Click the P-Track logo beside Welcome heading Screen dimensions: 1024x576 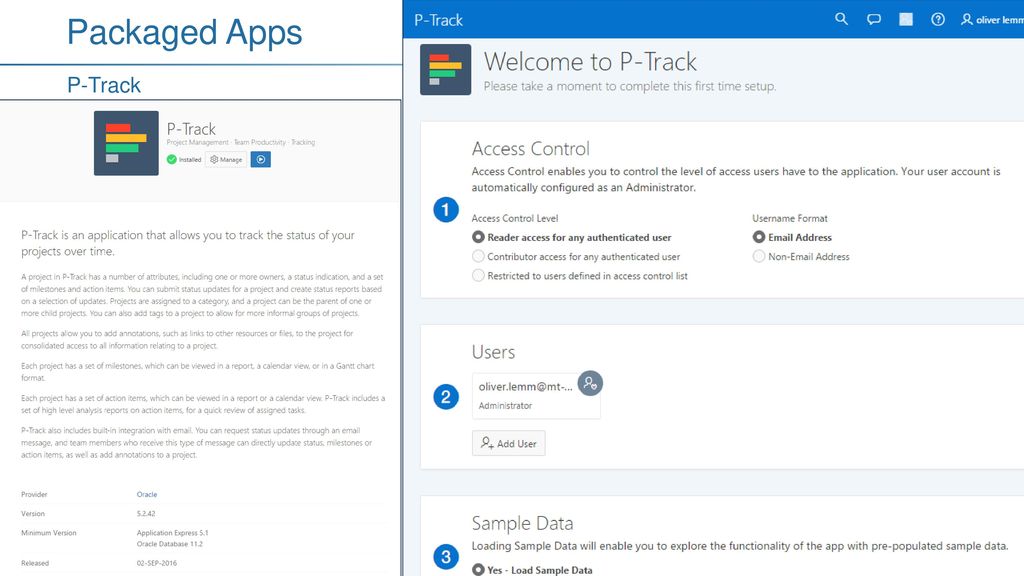pos(445,69)
